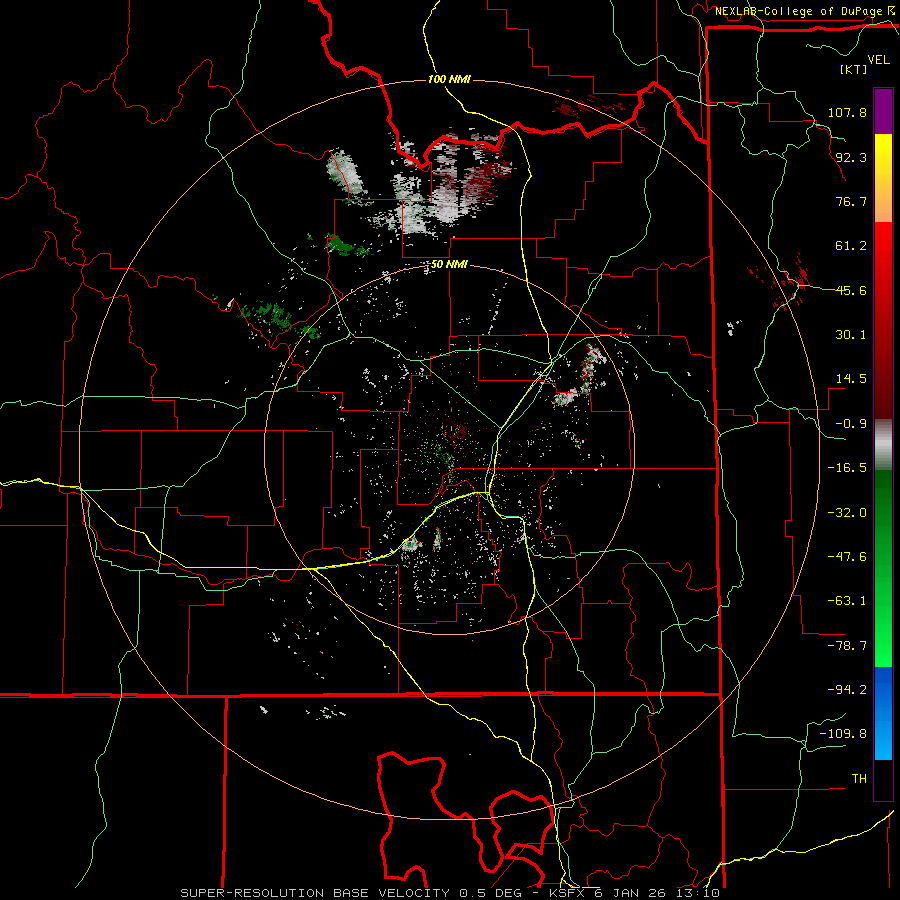Click the 76.7 legend value
The image size is (900, 900).
click(851, 201)
